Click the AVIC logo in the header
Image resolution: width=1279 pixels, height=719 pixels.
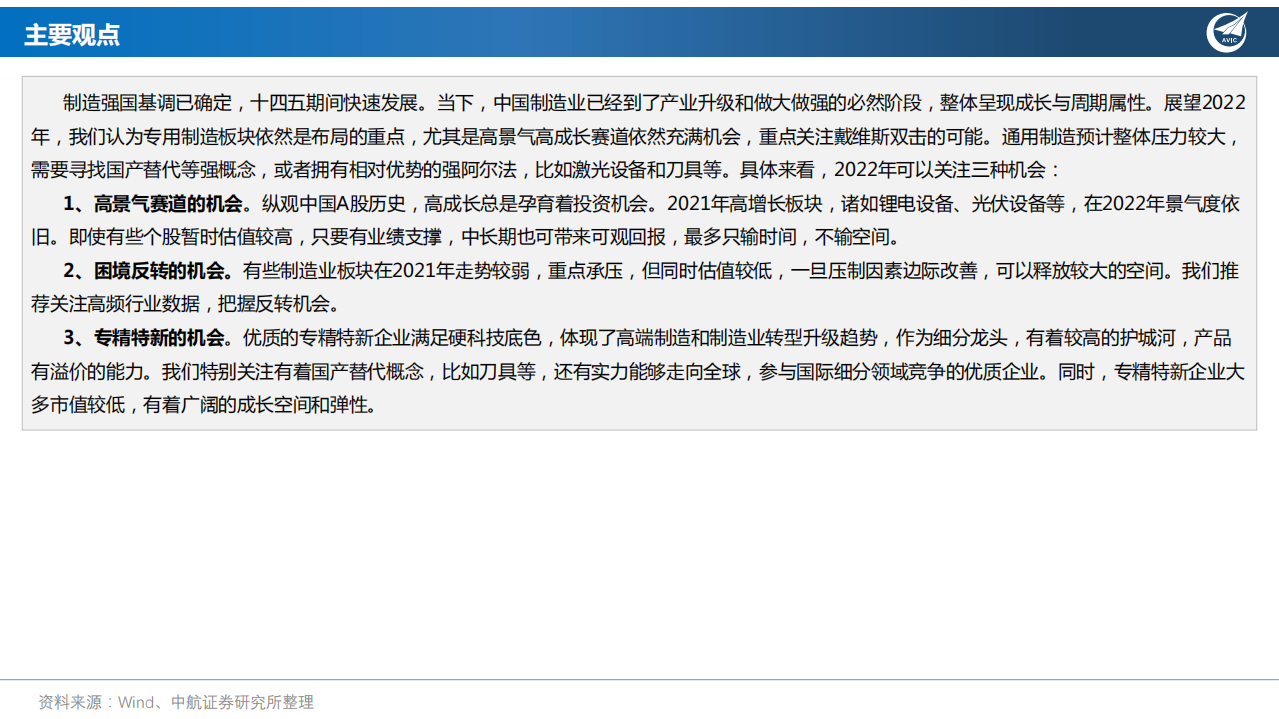pos(1226,32)
